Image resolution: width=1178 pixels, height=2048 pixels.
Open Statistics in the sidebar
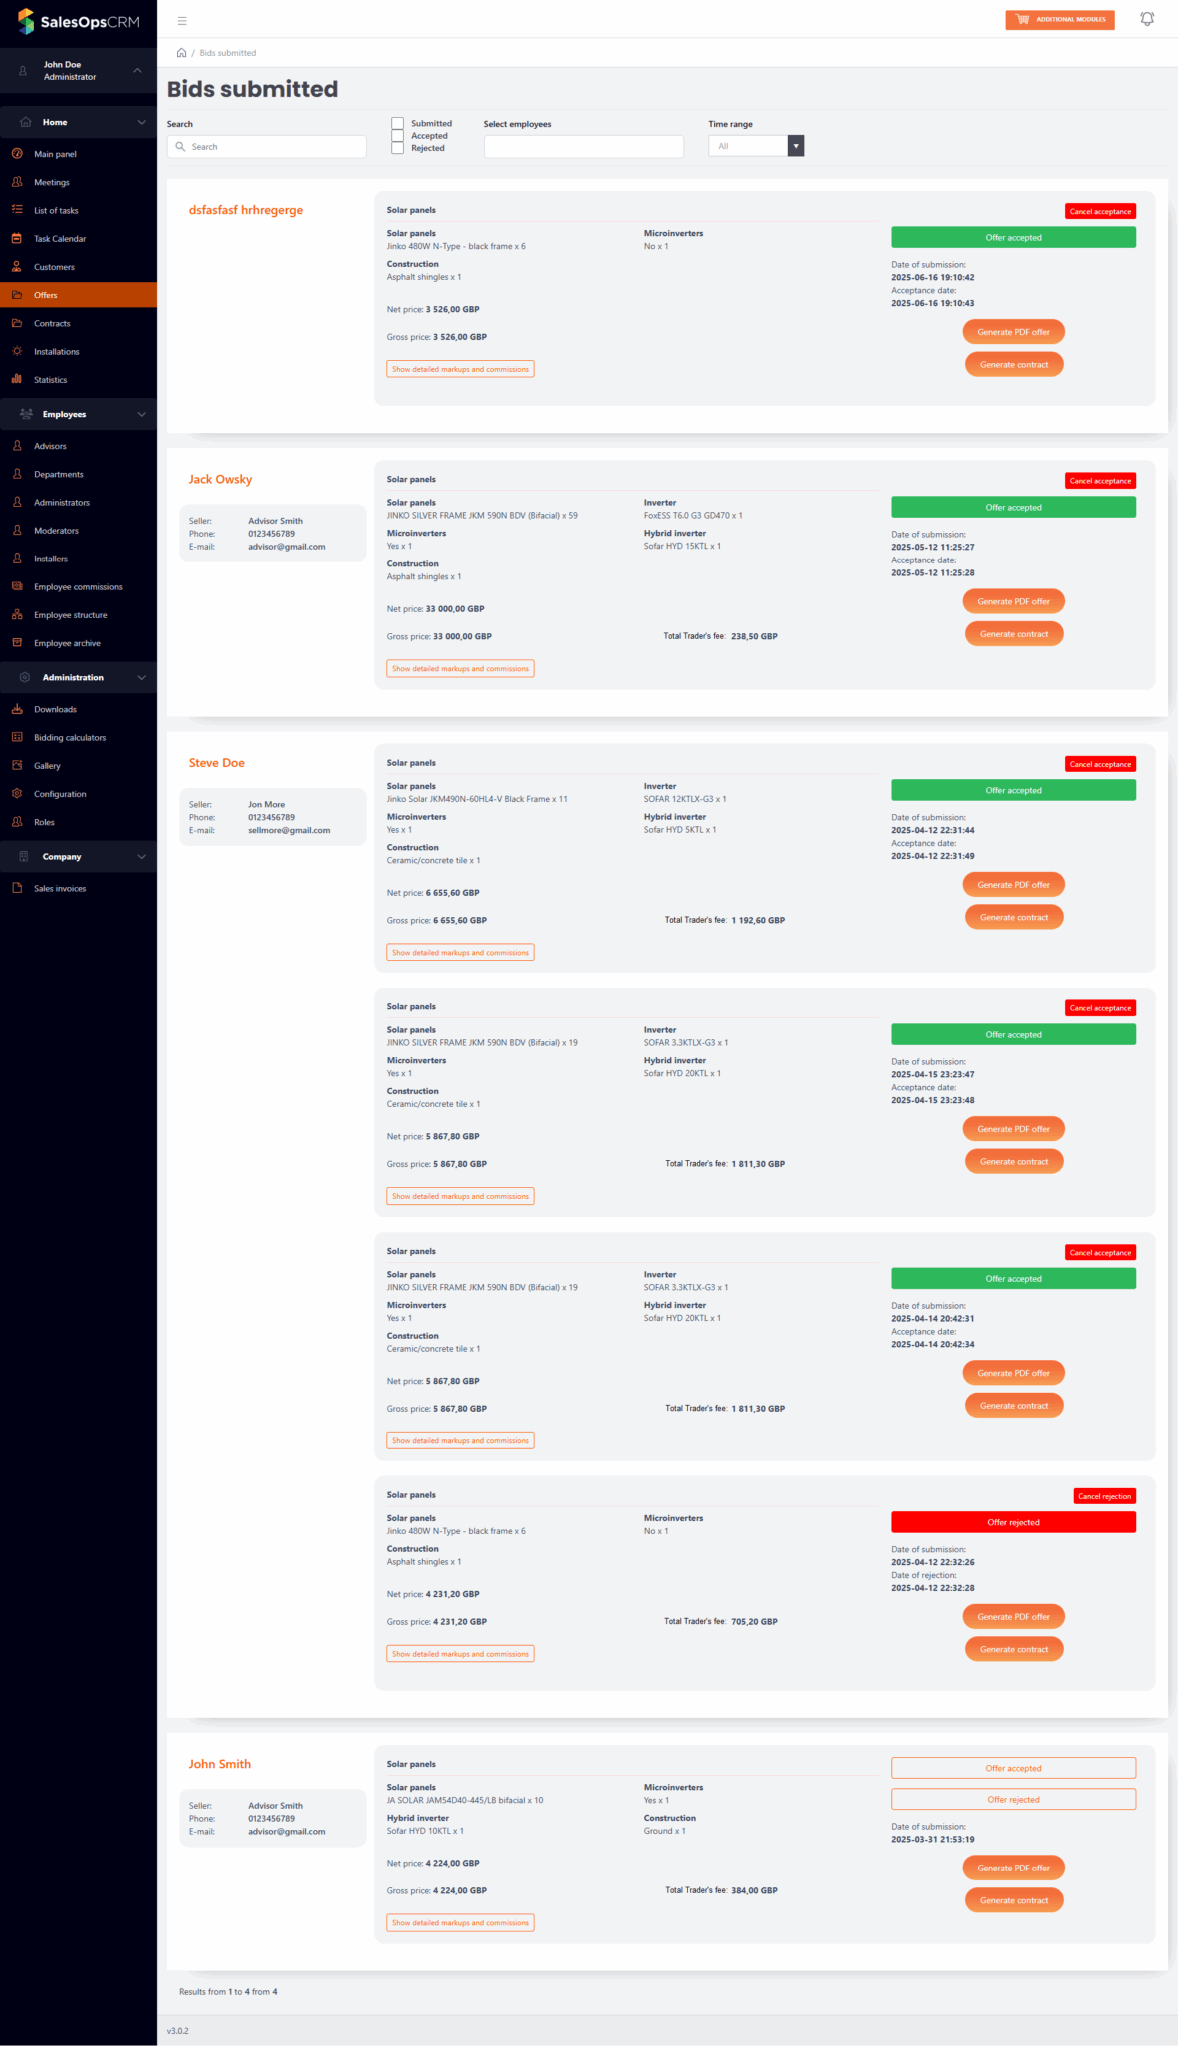pyautogui.click(x=50, y=380)
